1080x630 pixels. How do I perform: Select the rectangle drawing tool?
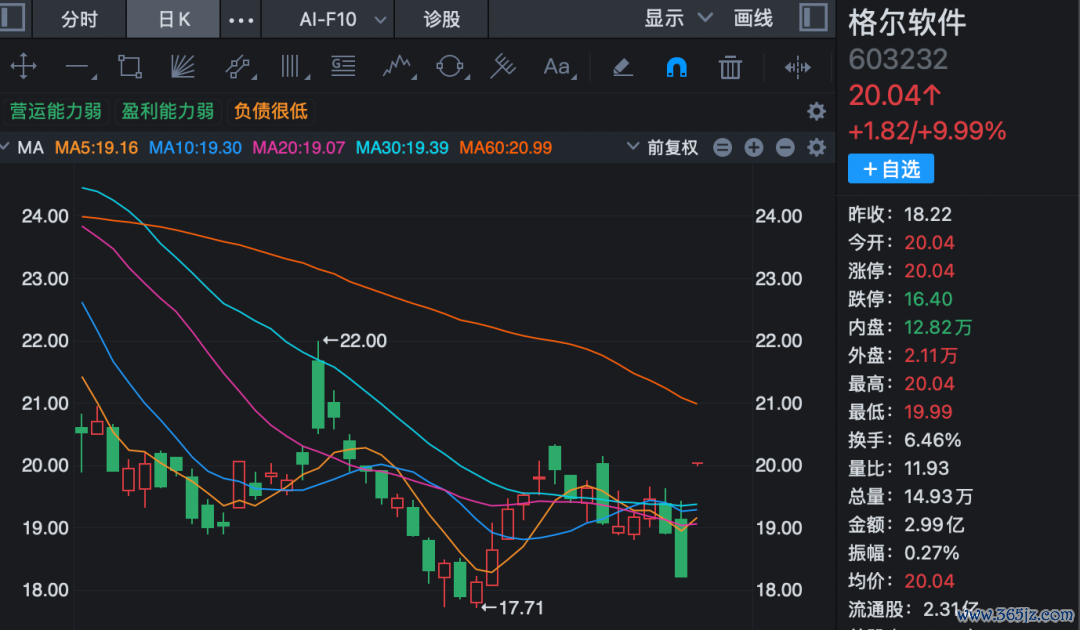[129, 67]
